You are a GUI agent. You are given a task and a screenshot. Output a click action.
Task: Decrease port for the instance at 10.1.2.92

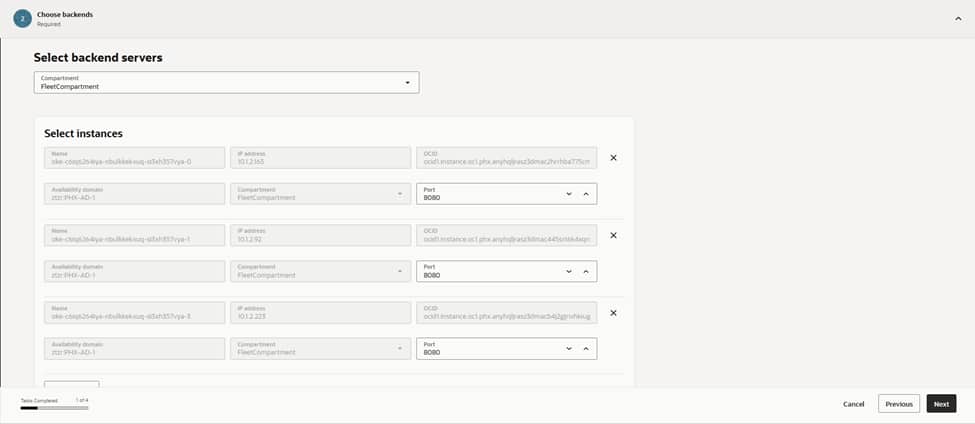[x=568, y=272]
